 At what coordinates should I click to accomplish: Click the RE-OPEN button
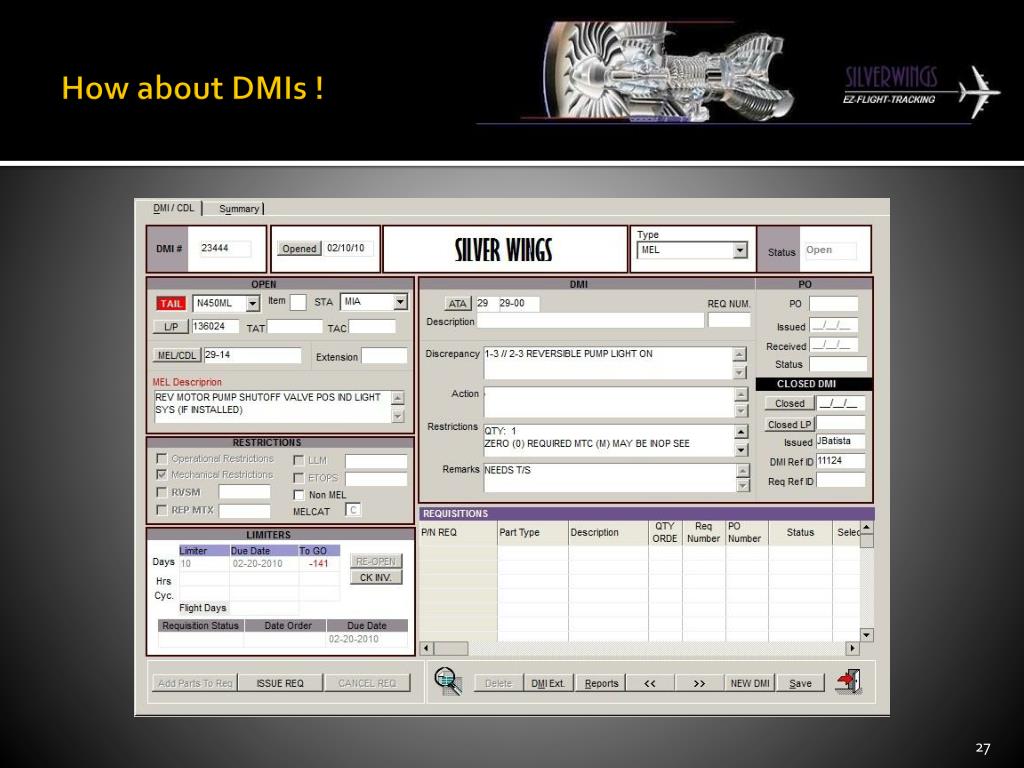pos(376,561)
